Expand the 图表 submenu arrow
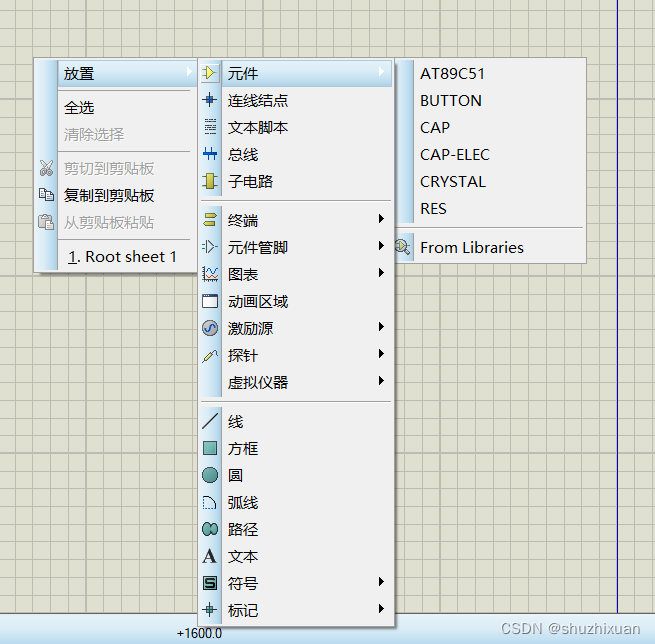The image size is (655, 644). pyautogui.click(x=381, y=273)
